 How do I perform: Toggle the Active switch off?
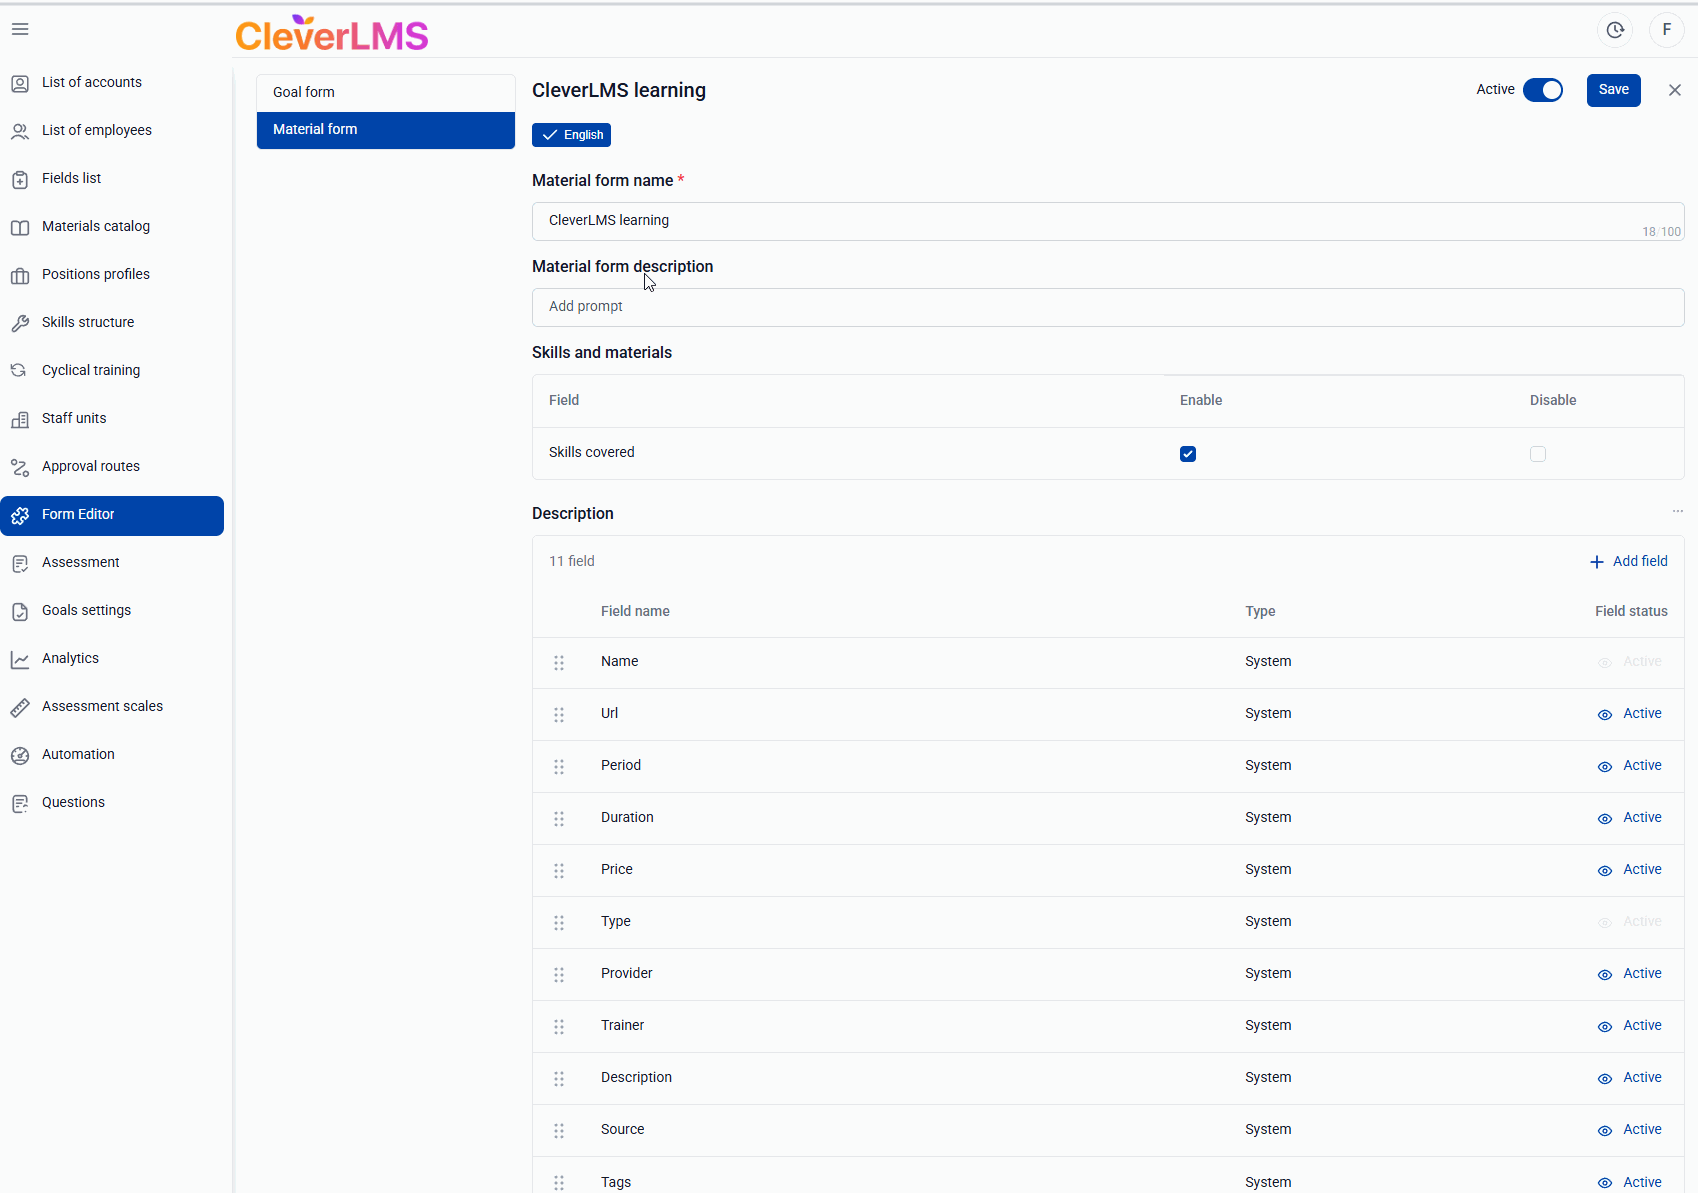point(1542,90)
